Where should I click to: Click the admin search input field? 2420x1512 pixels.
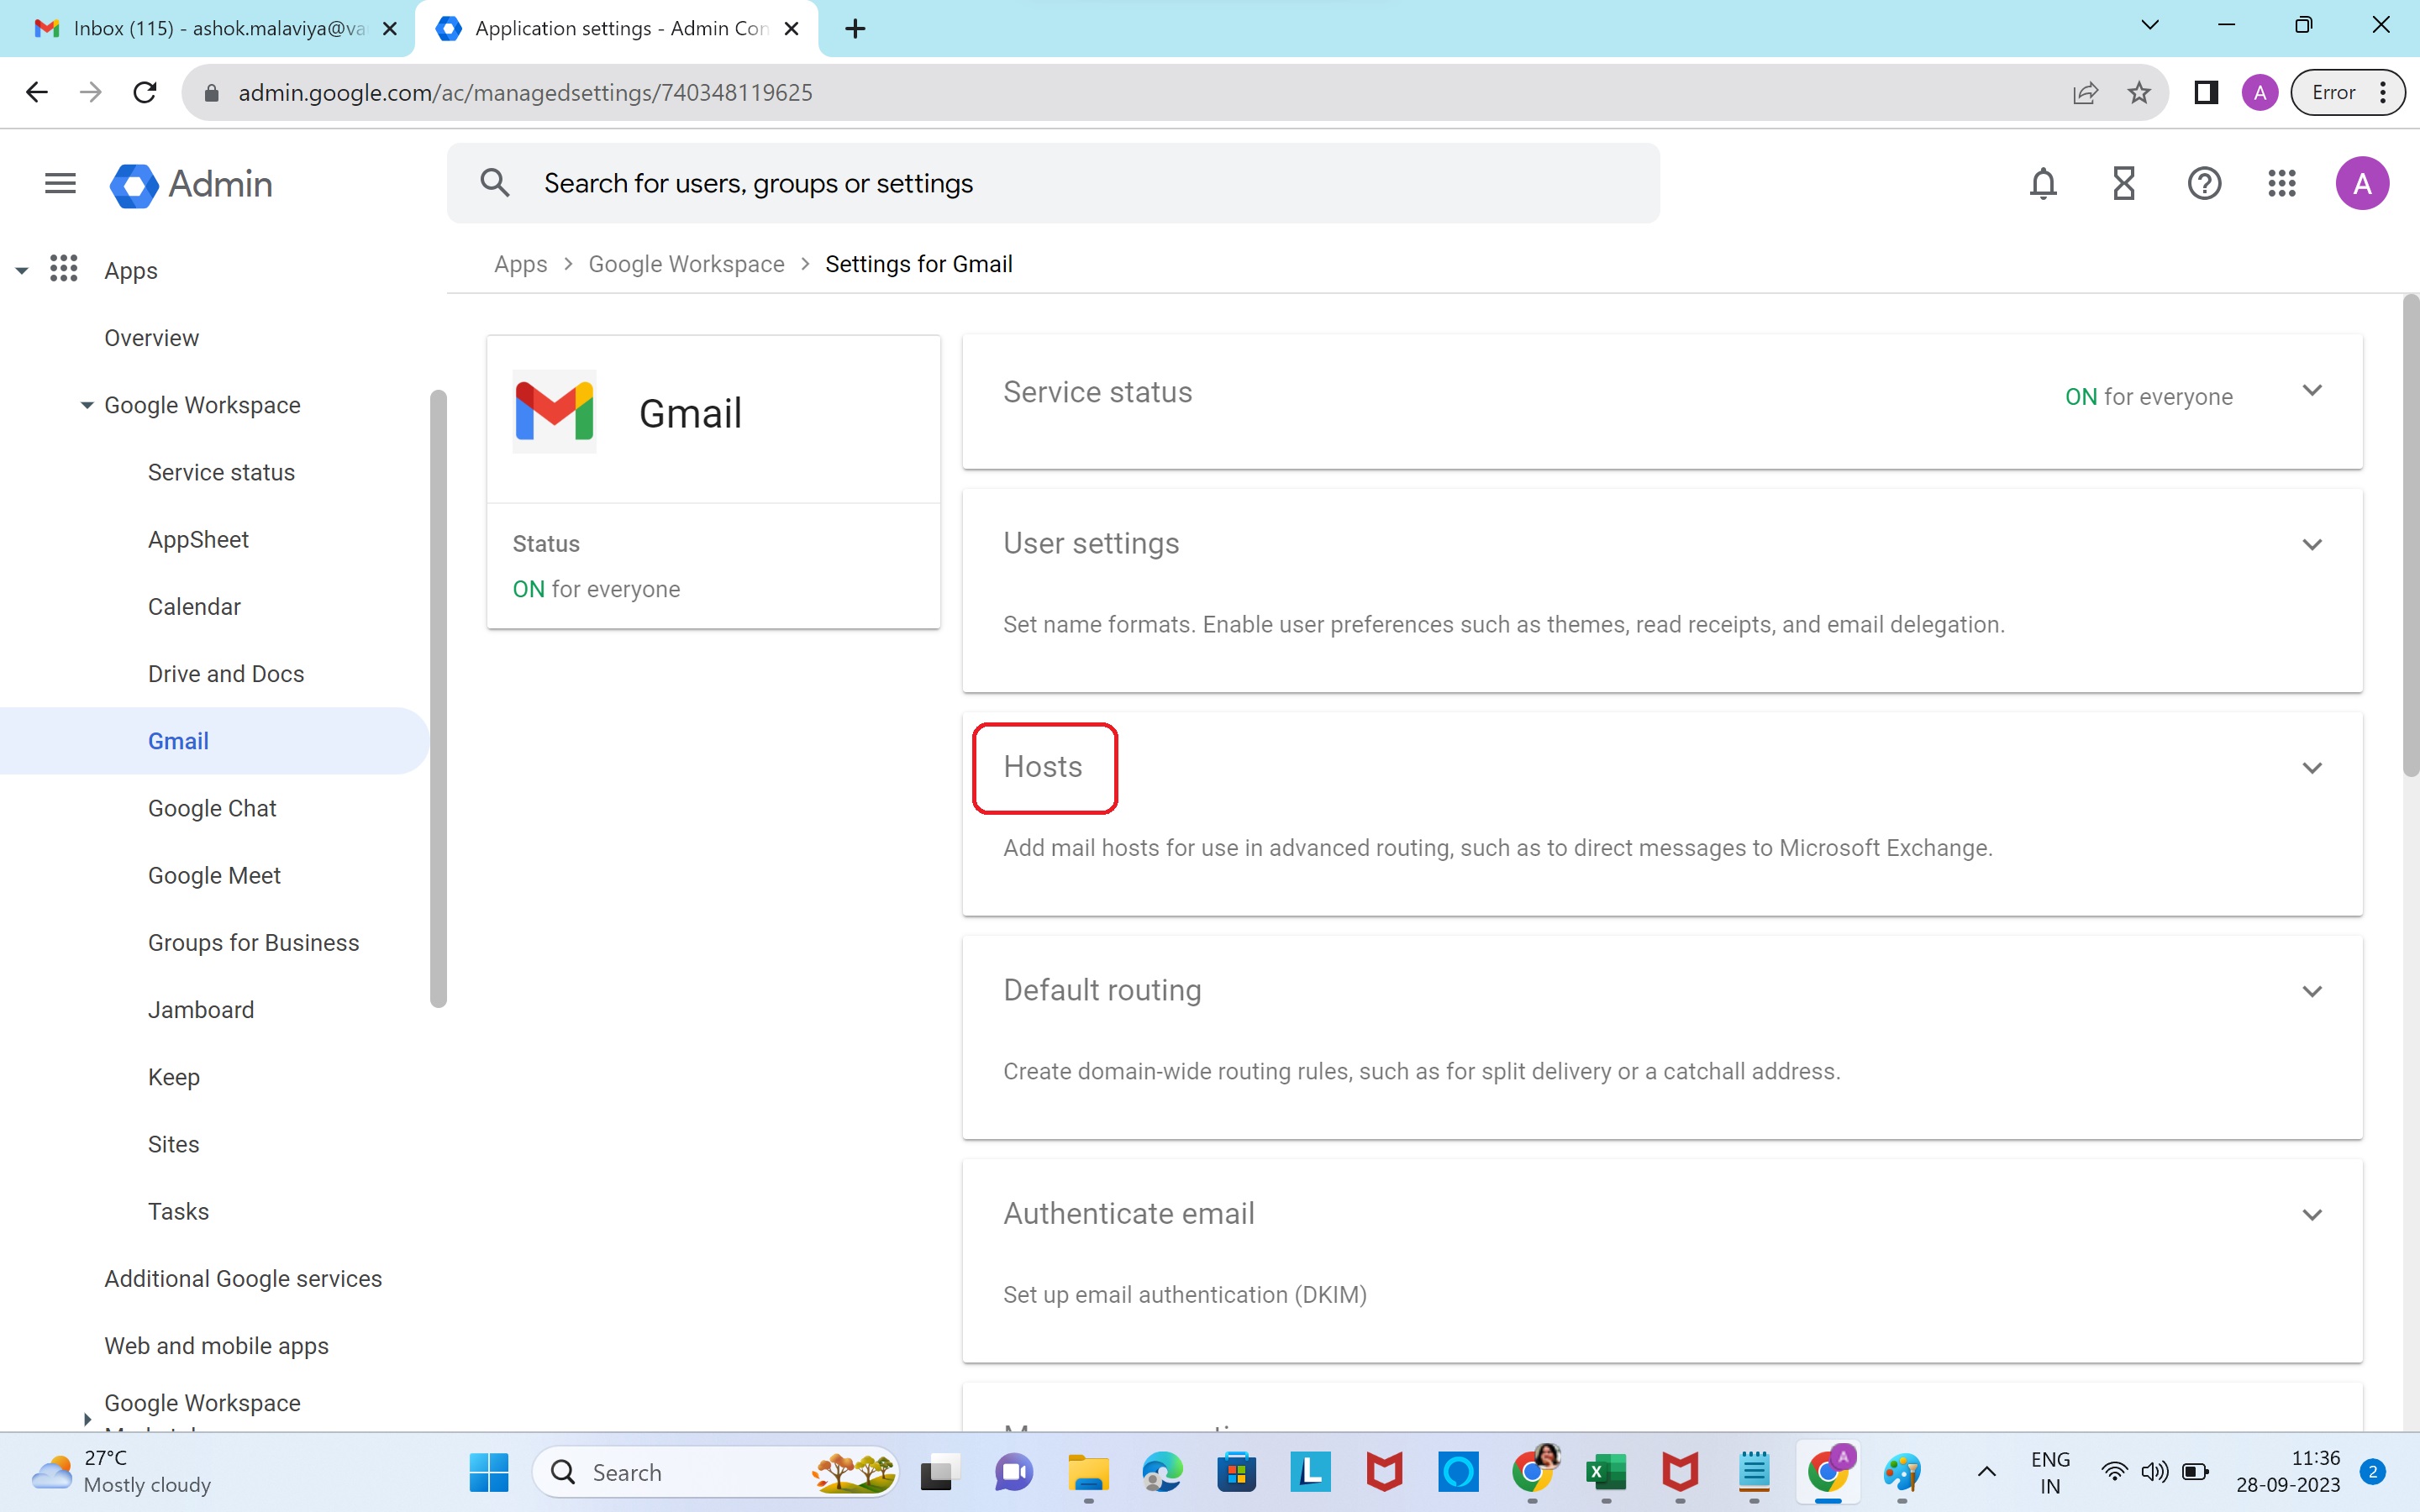[x=1050, y=184]
